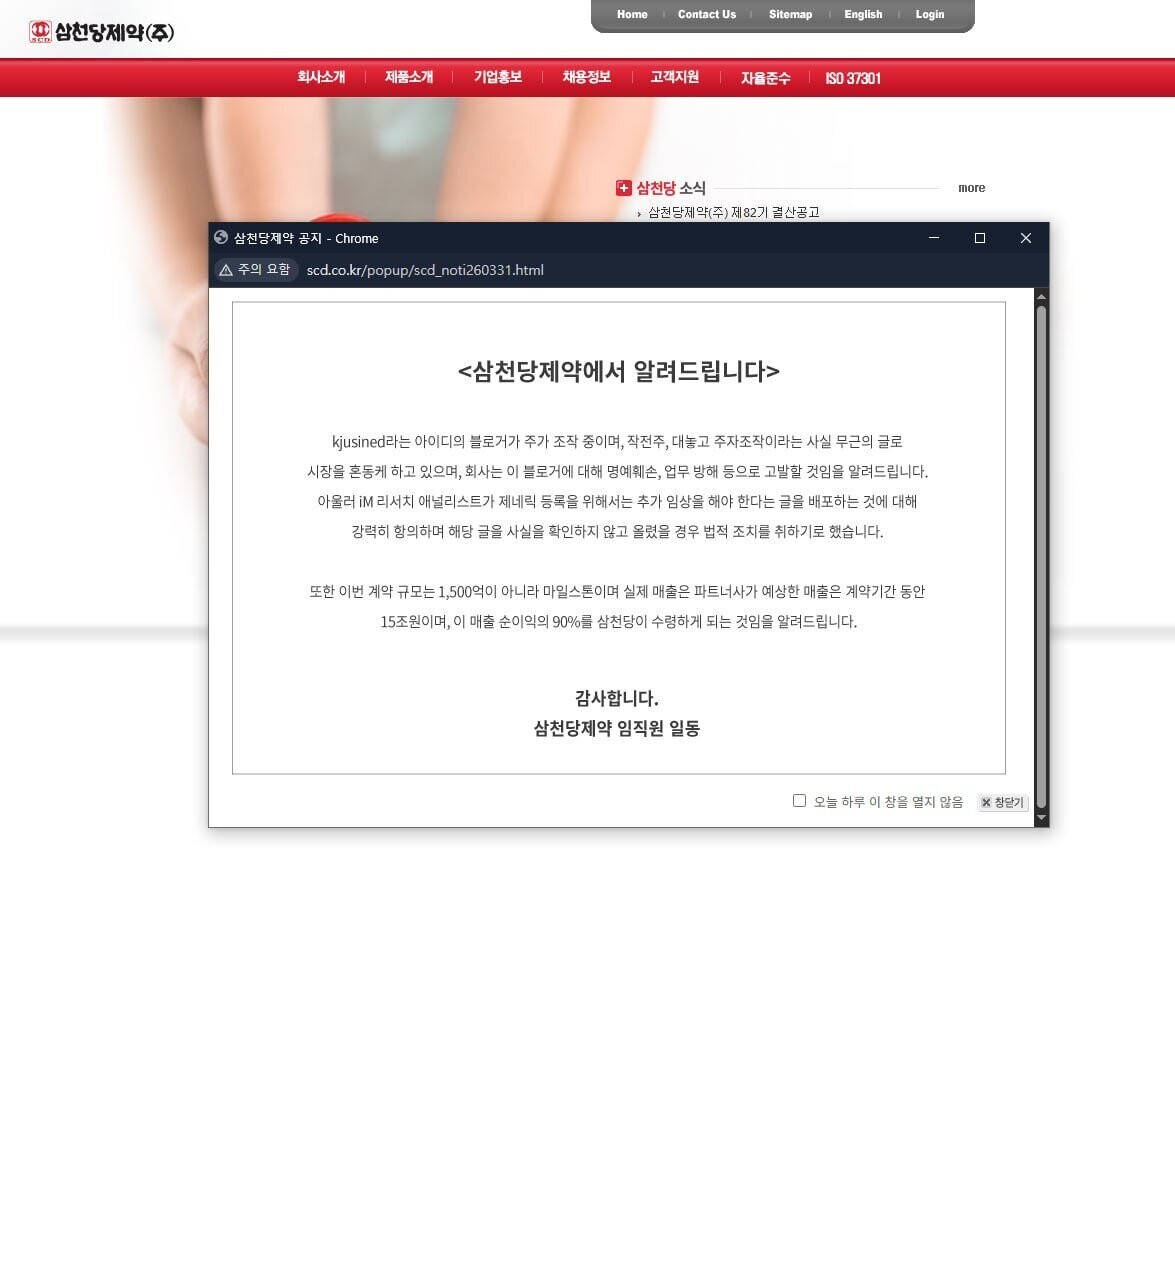Open the 기업홍보 menu
1175x1264 pixels.
498,77
